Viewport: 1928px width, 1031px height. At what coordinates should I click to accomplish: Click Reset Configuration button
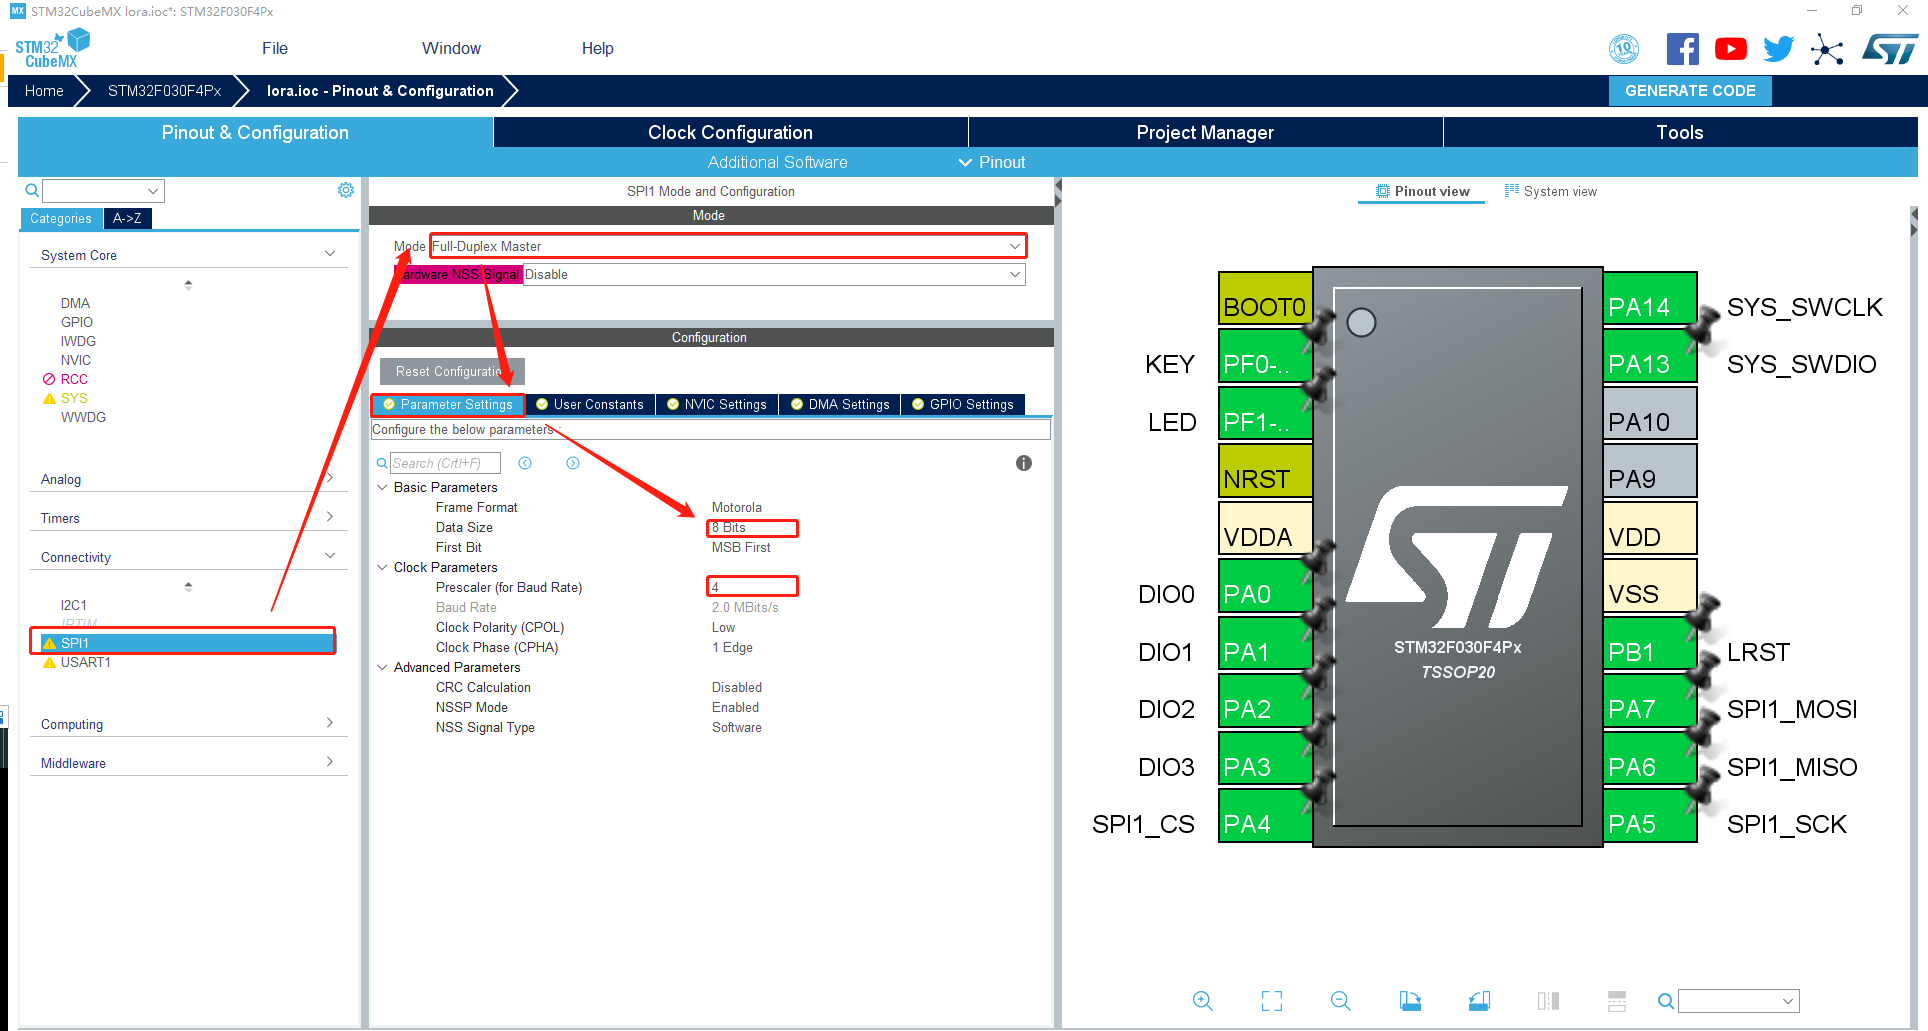click(x=452, y=371)
